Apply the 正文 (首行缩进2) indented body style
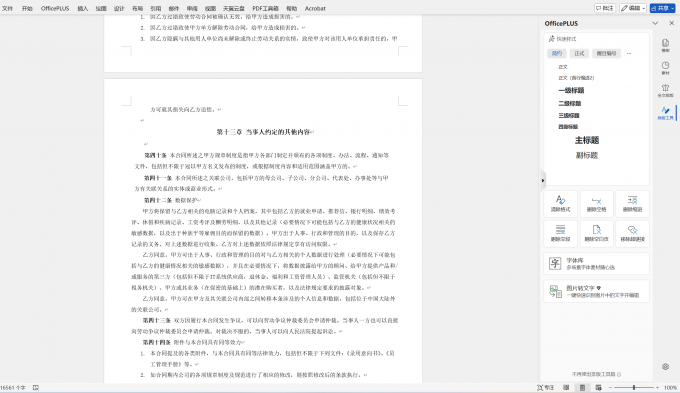The image size is (680, 393). 576,78
